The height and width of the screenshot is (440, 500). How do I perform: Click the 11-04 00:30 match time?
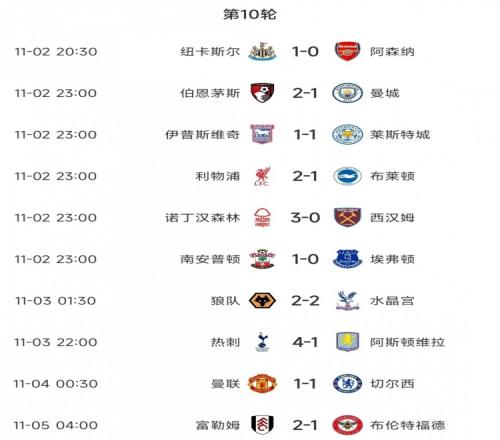click(56, 384)
